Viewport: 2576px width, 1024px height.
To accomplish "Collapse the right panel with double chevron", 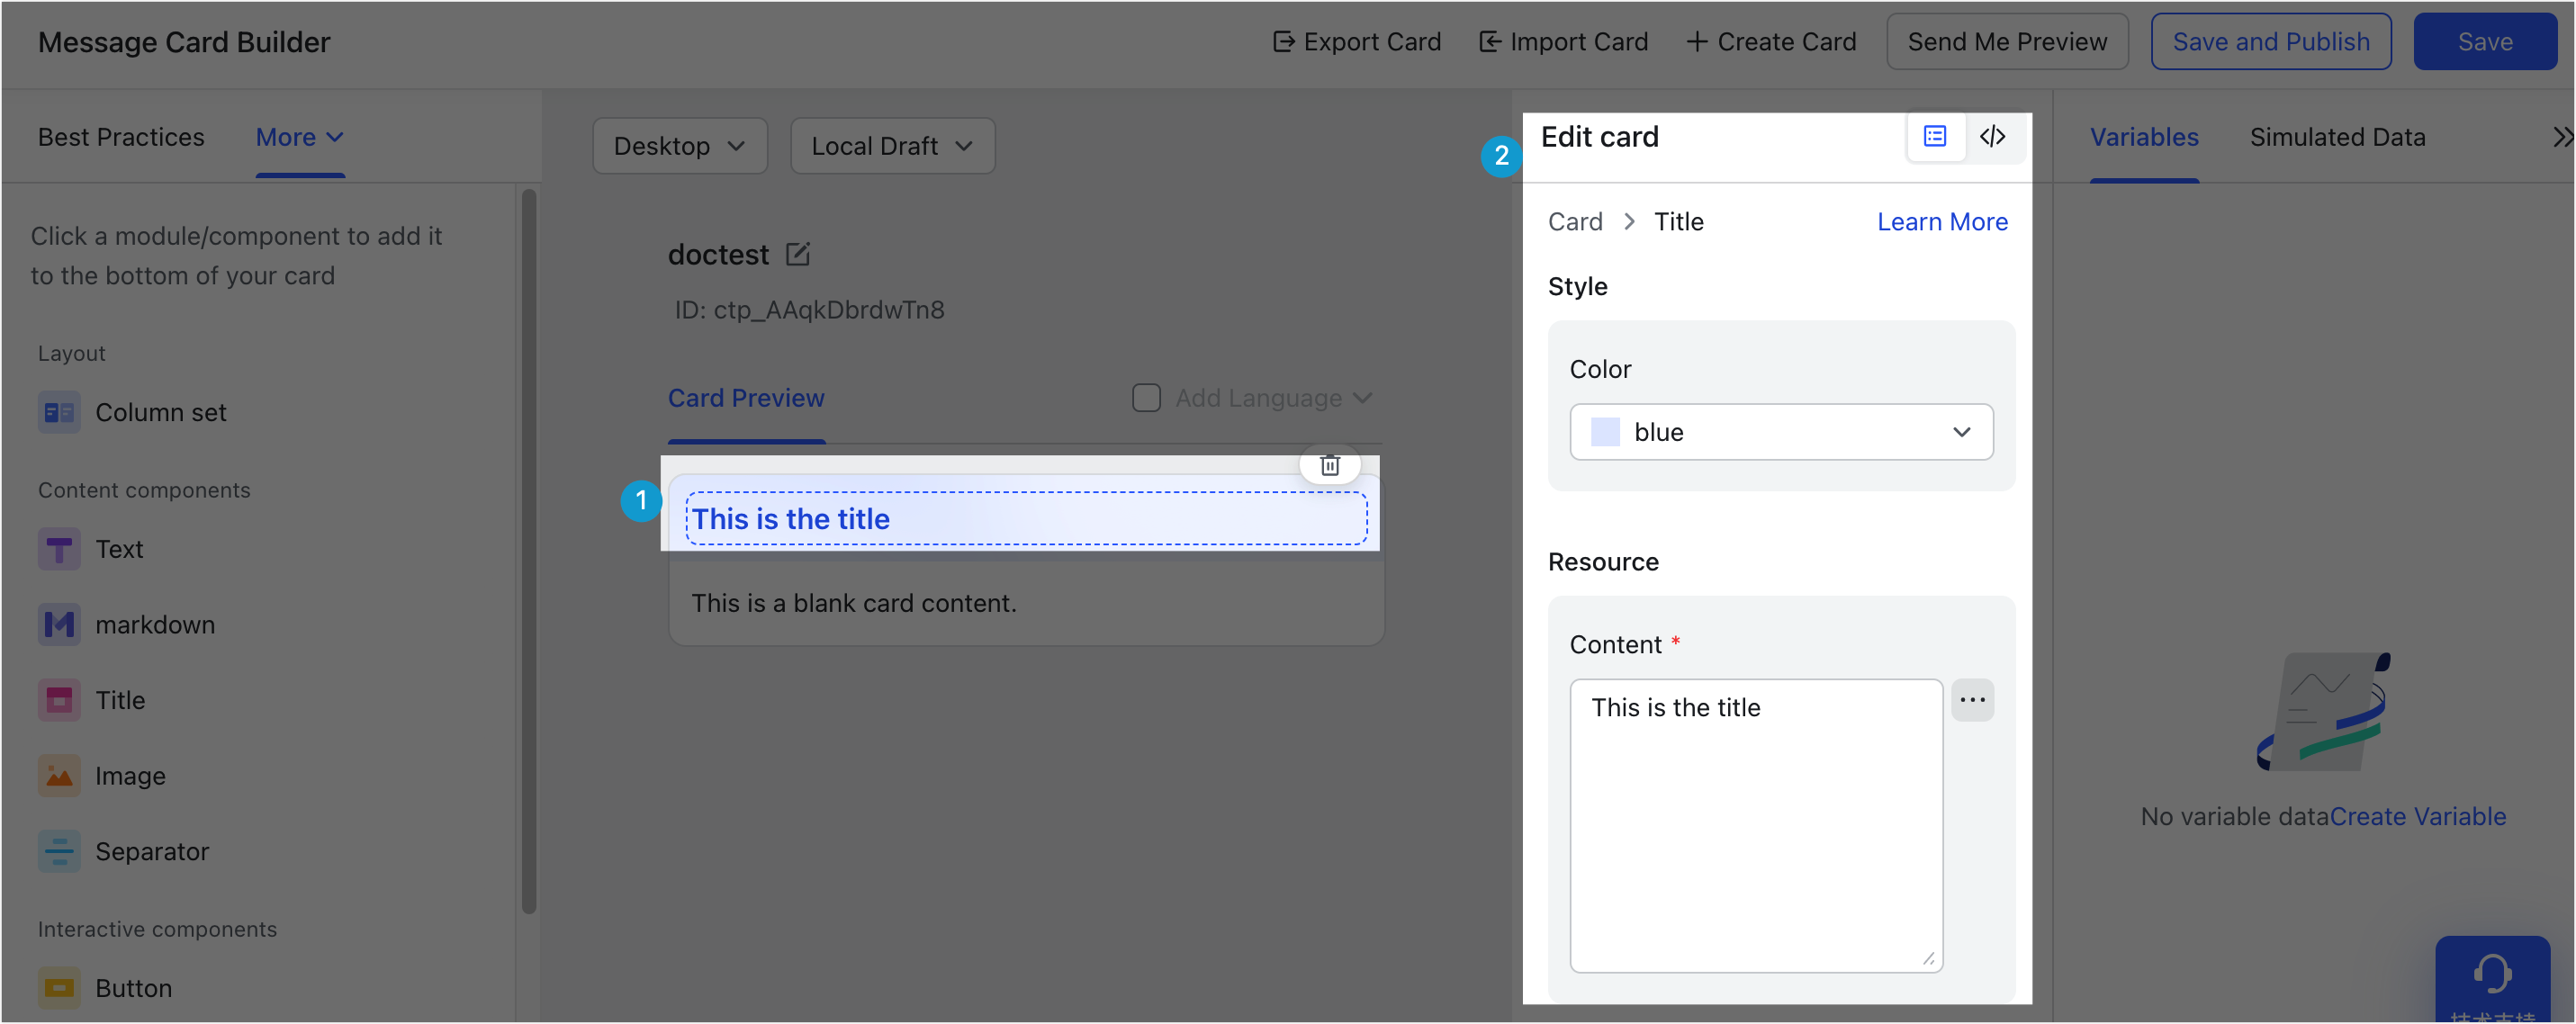I will 2562,137.
